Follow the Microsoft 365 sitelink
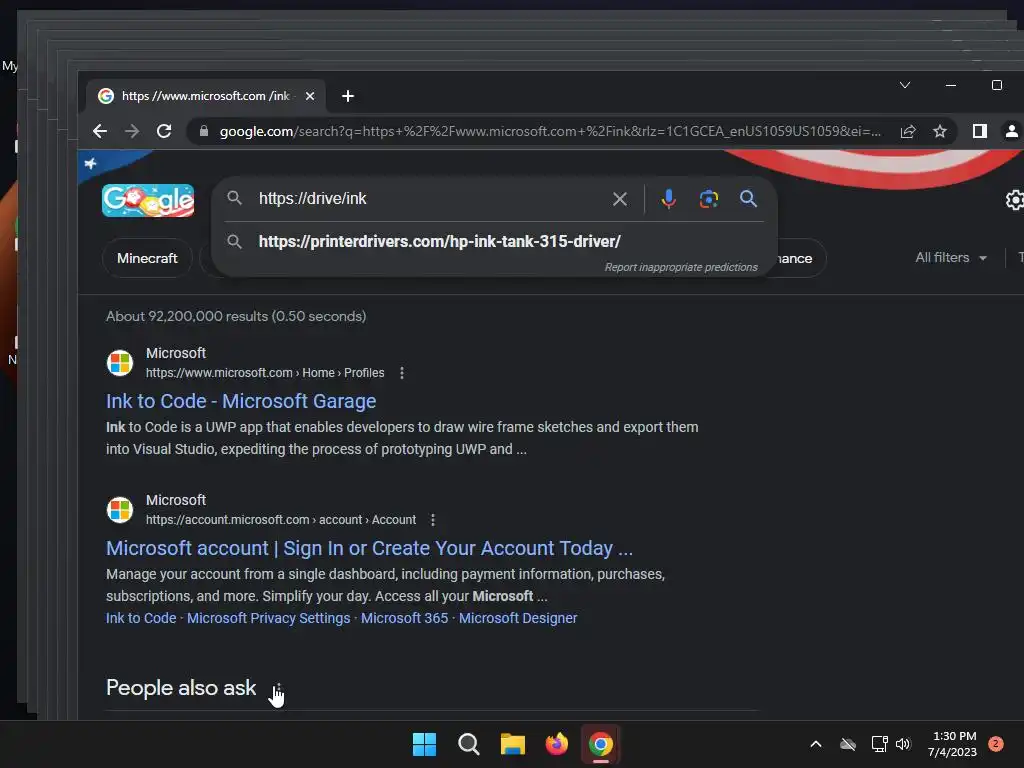The width and height of the screenshot is (1024, 768). tap(404, 618)
